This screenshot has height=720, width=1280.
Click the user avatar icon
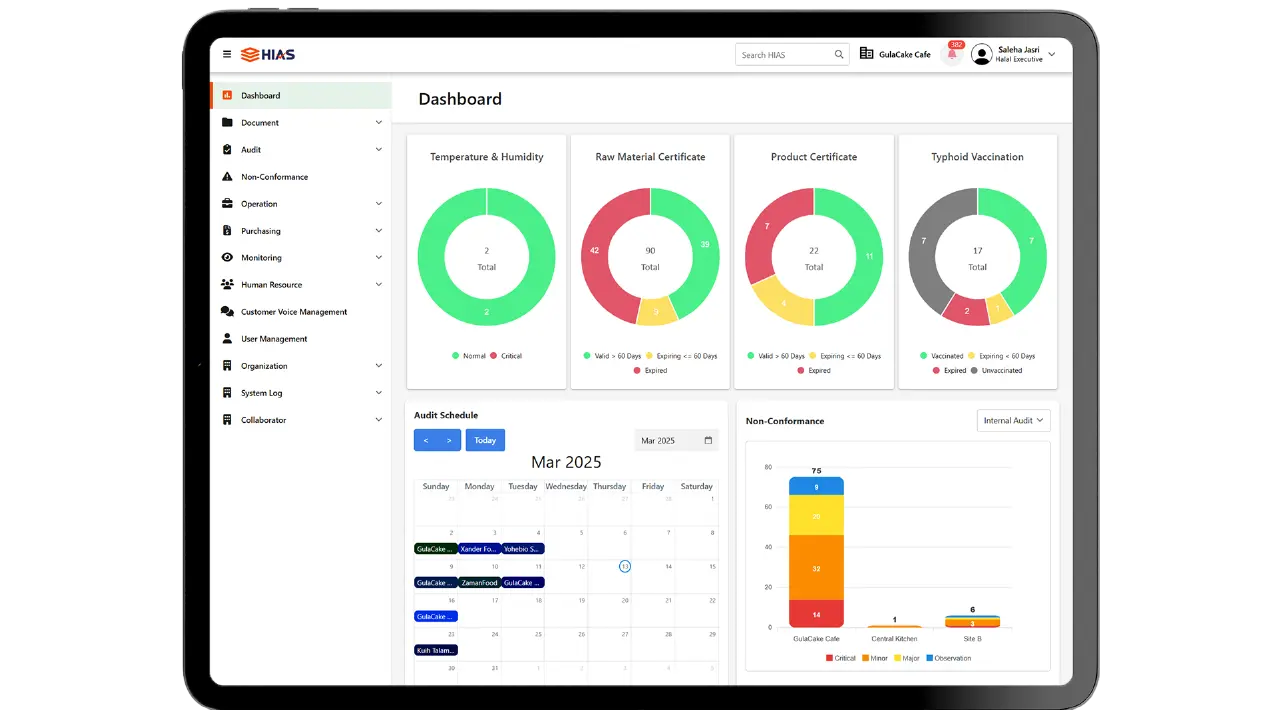coord(981,55)
